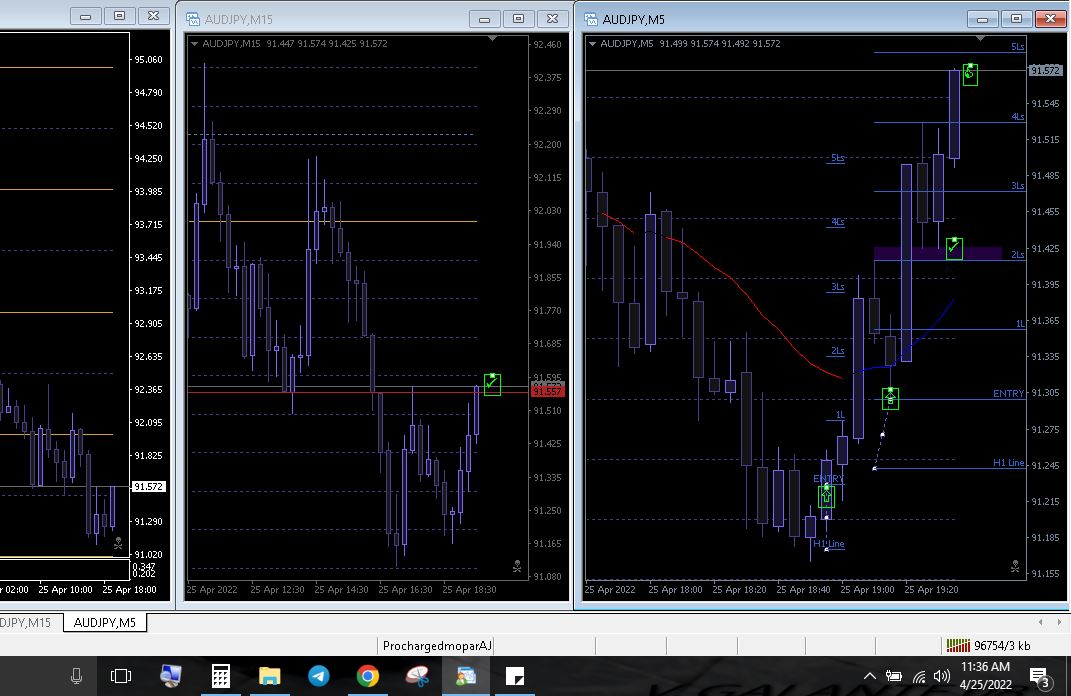Click the lower H1 Line label
This screenshot has width=1071, height=696.
coord(829,544)
